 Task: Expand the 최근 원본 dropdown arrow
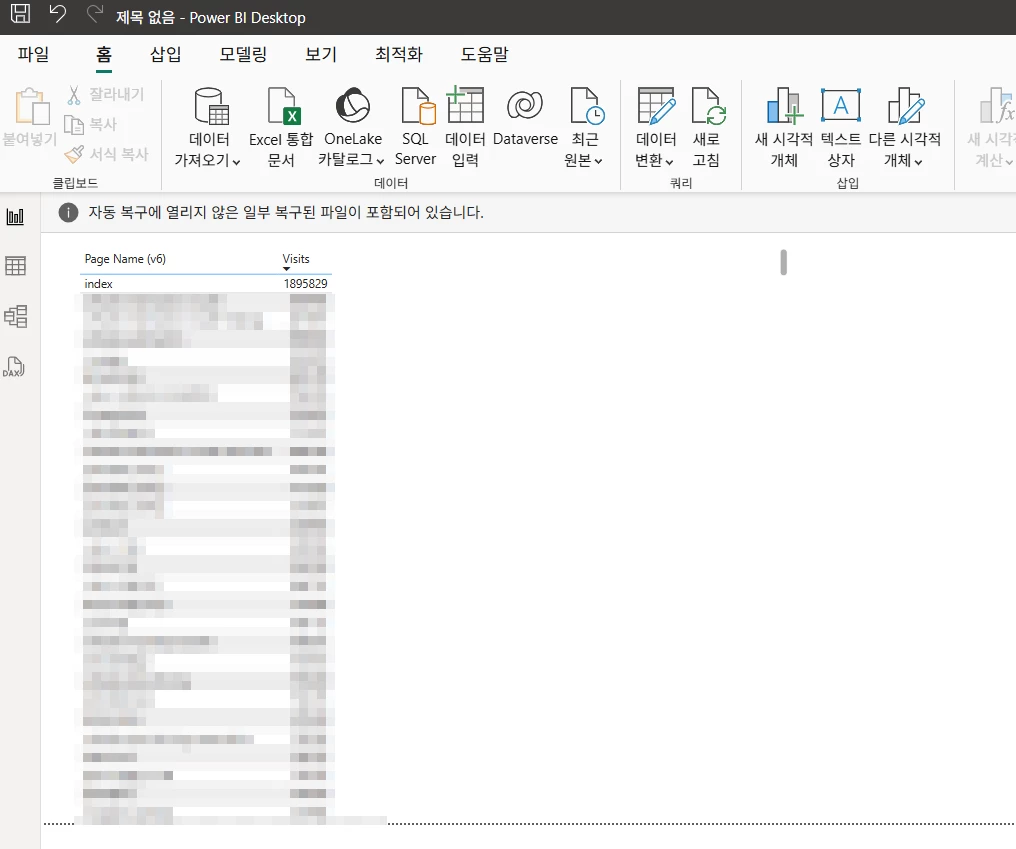pos(599,161)
